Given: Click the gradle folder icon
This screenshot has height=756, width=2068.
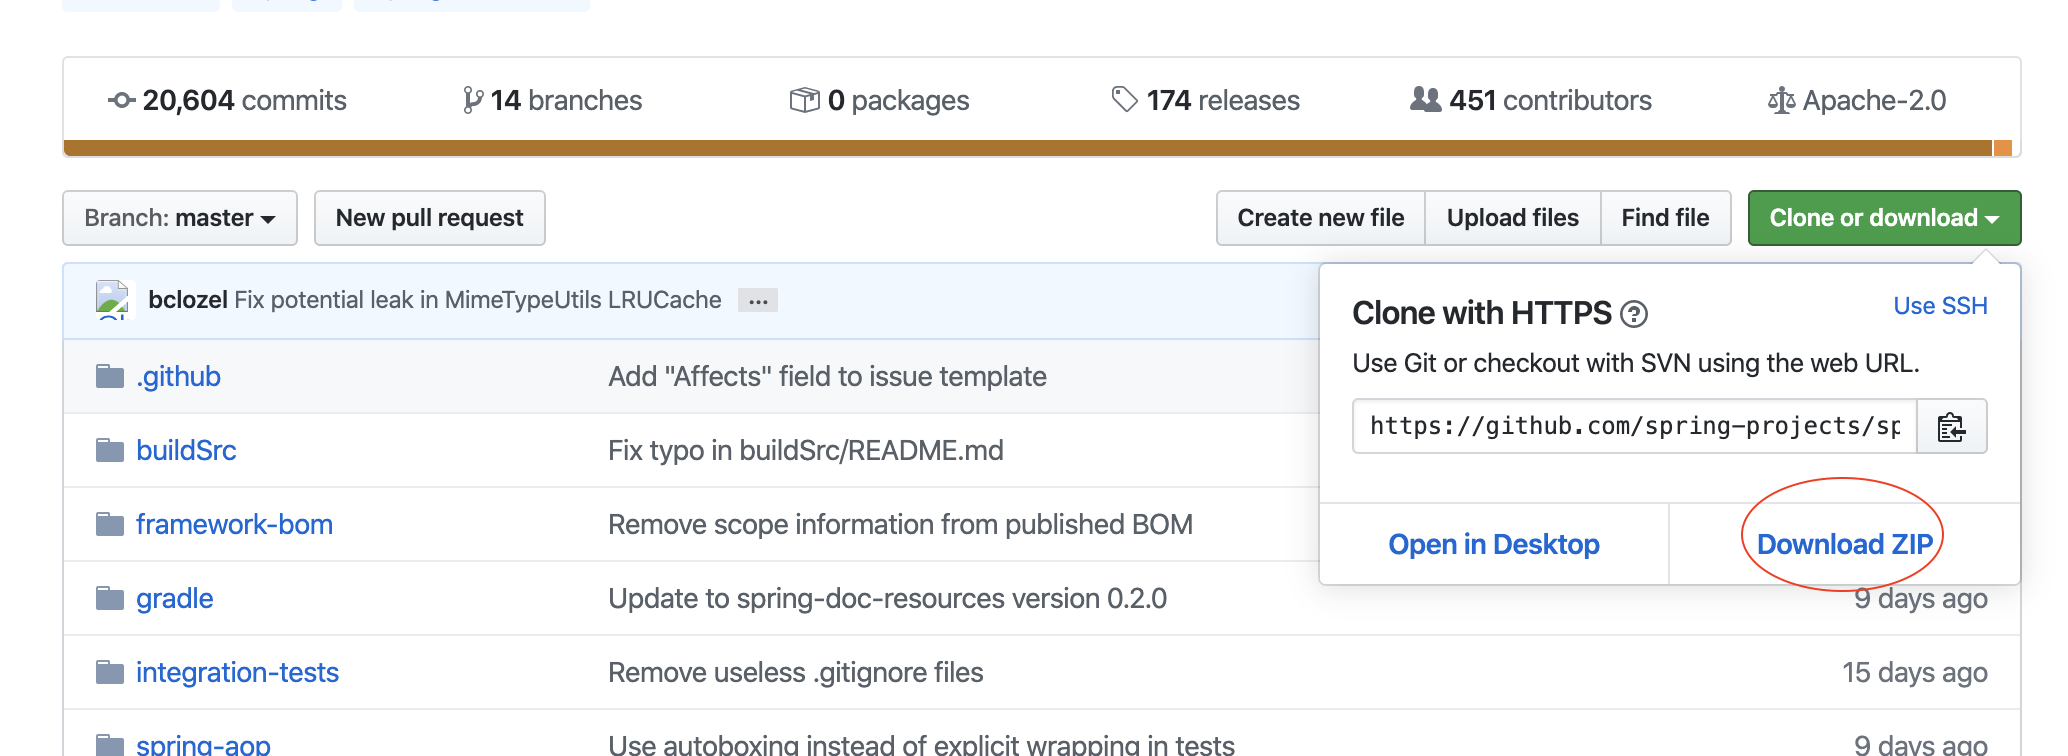Looking at the screenshot, I should pyautogui.click(x=110, y=598).
